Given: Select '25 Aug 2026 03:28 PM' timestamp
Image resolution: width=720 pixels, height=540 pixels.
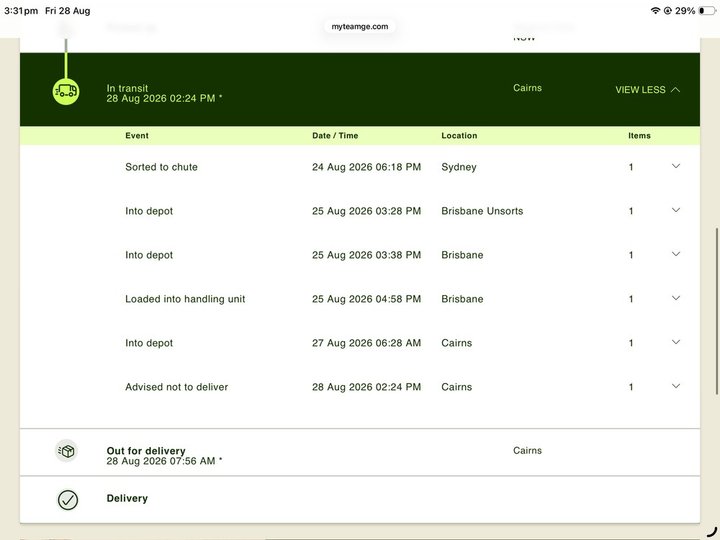Looking at the screenshot, I should pyautogui.click(x=366, y=211).
